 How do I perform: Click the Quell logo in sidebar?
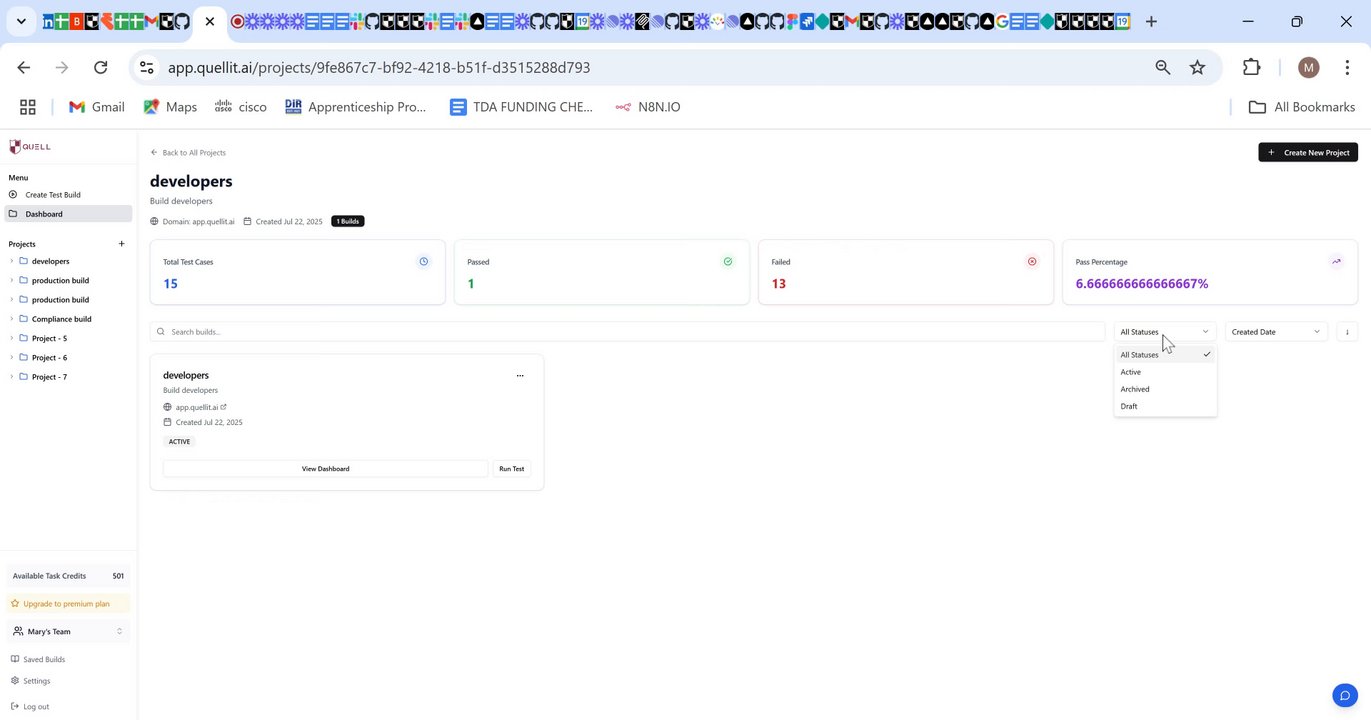(x=29, y=147)
